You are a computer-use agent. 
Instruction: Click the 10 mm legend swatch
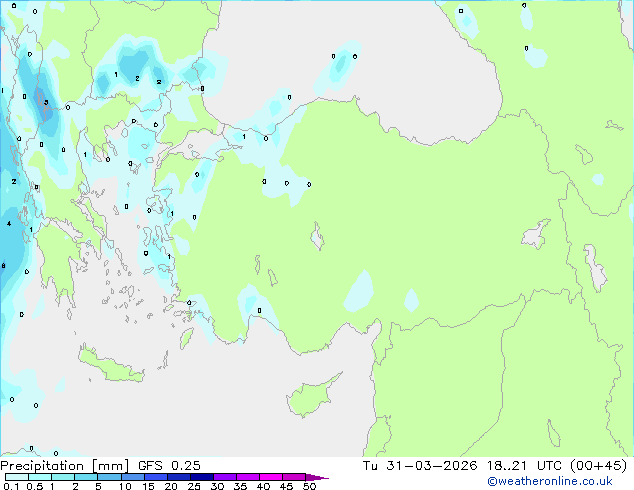(x=132, y=477)
